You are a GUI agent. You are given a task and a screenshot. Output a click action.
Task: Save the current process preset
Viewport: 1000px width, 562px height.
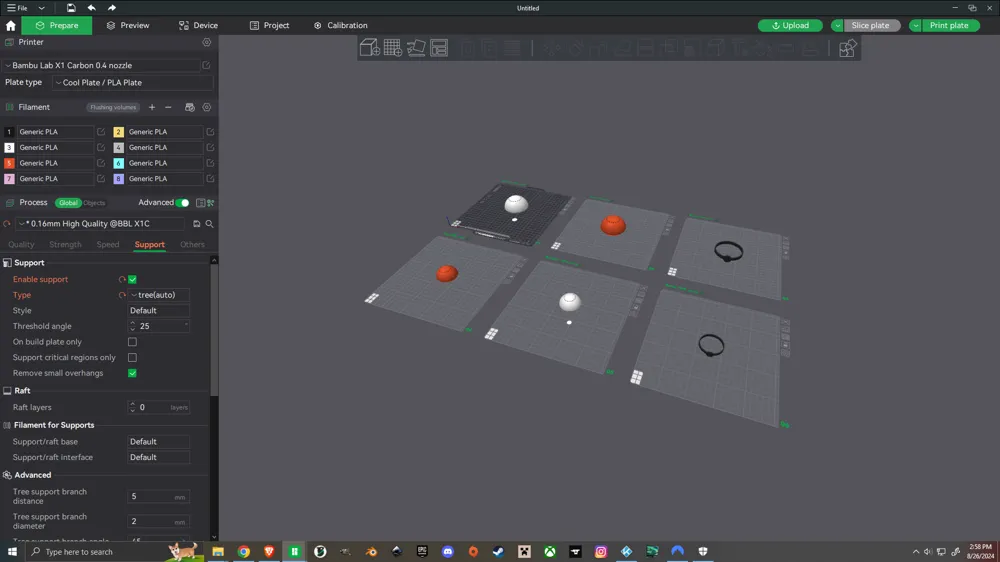coord(196,224)
